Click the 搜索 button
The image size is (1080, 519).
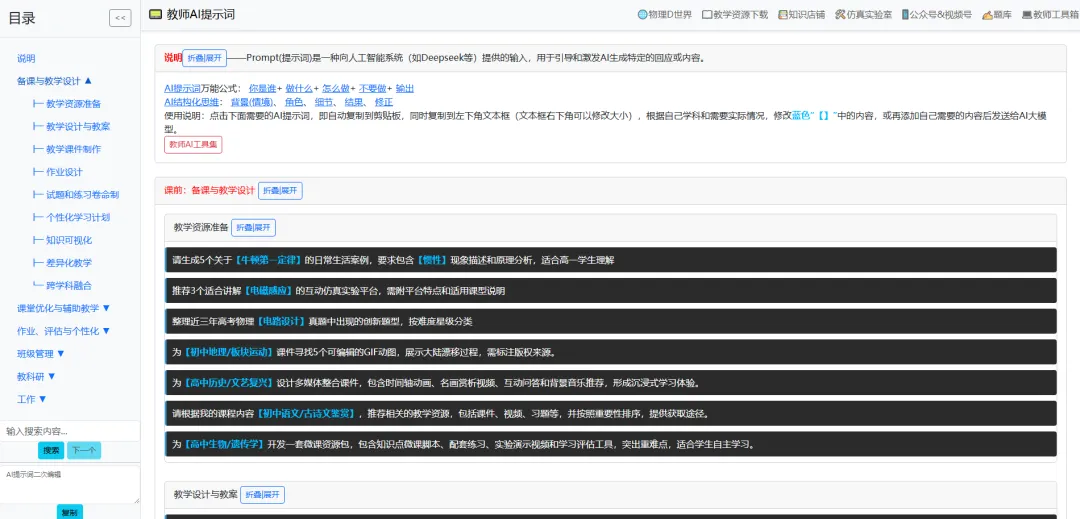[x=51, y=450]
